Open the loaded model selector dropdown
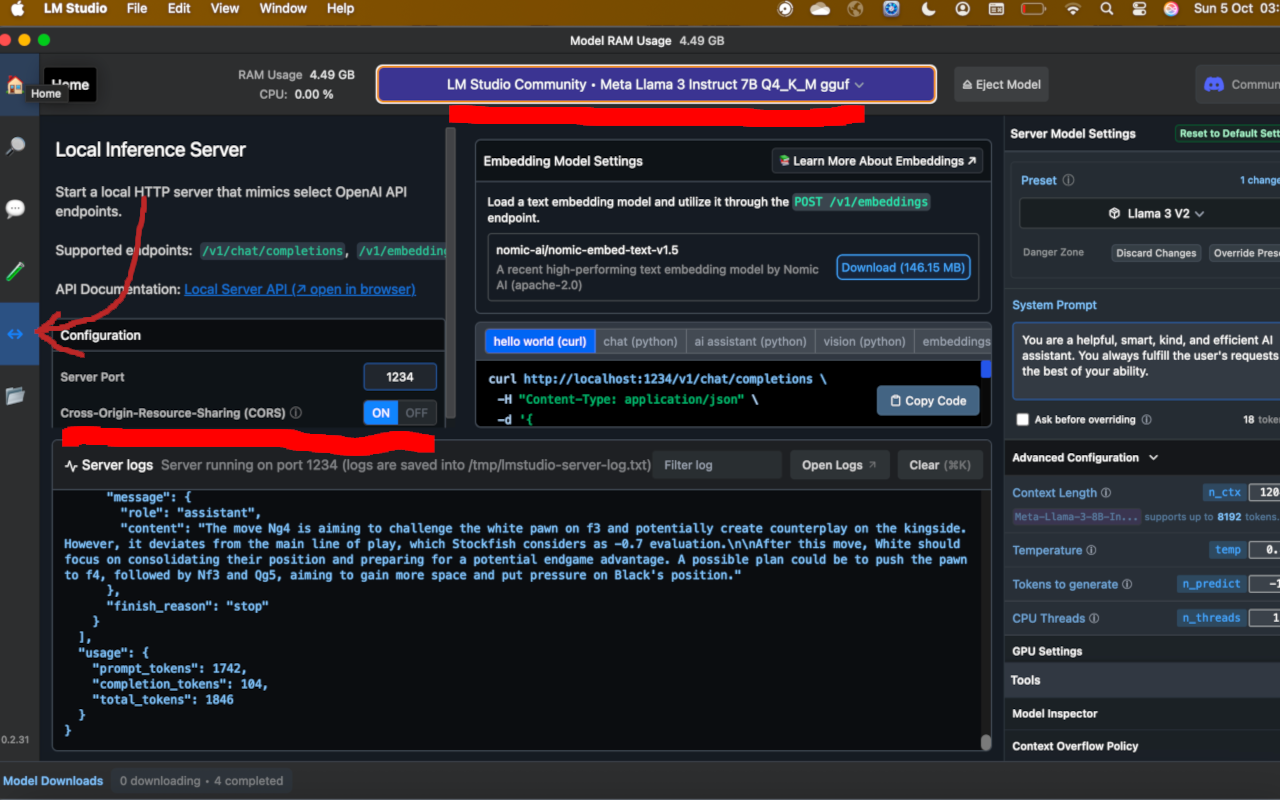 656,85
